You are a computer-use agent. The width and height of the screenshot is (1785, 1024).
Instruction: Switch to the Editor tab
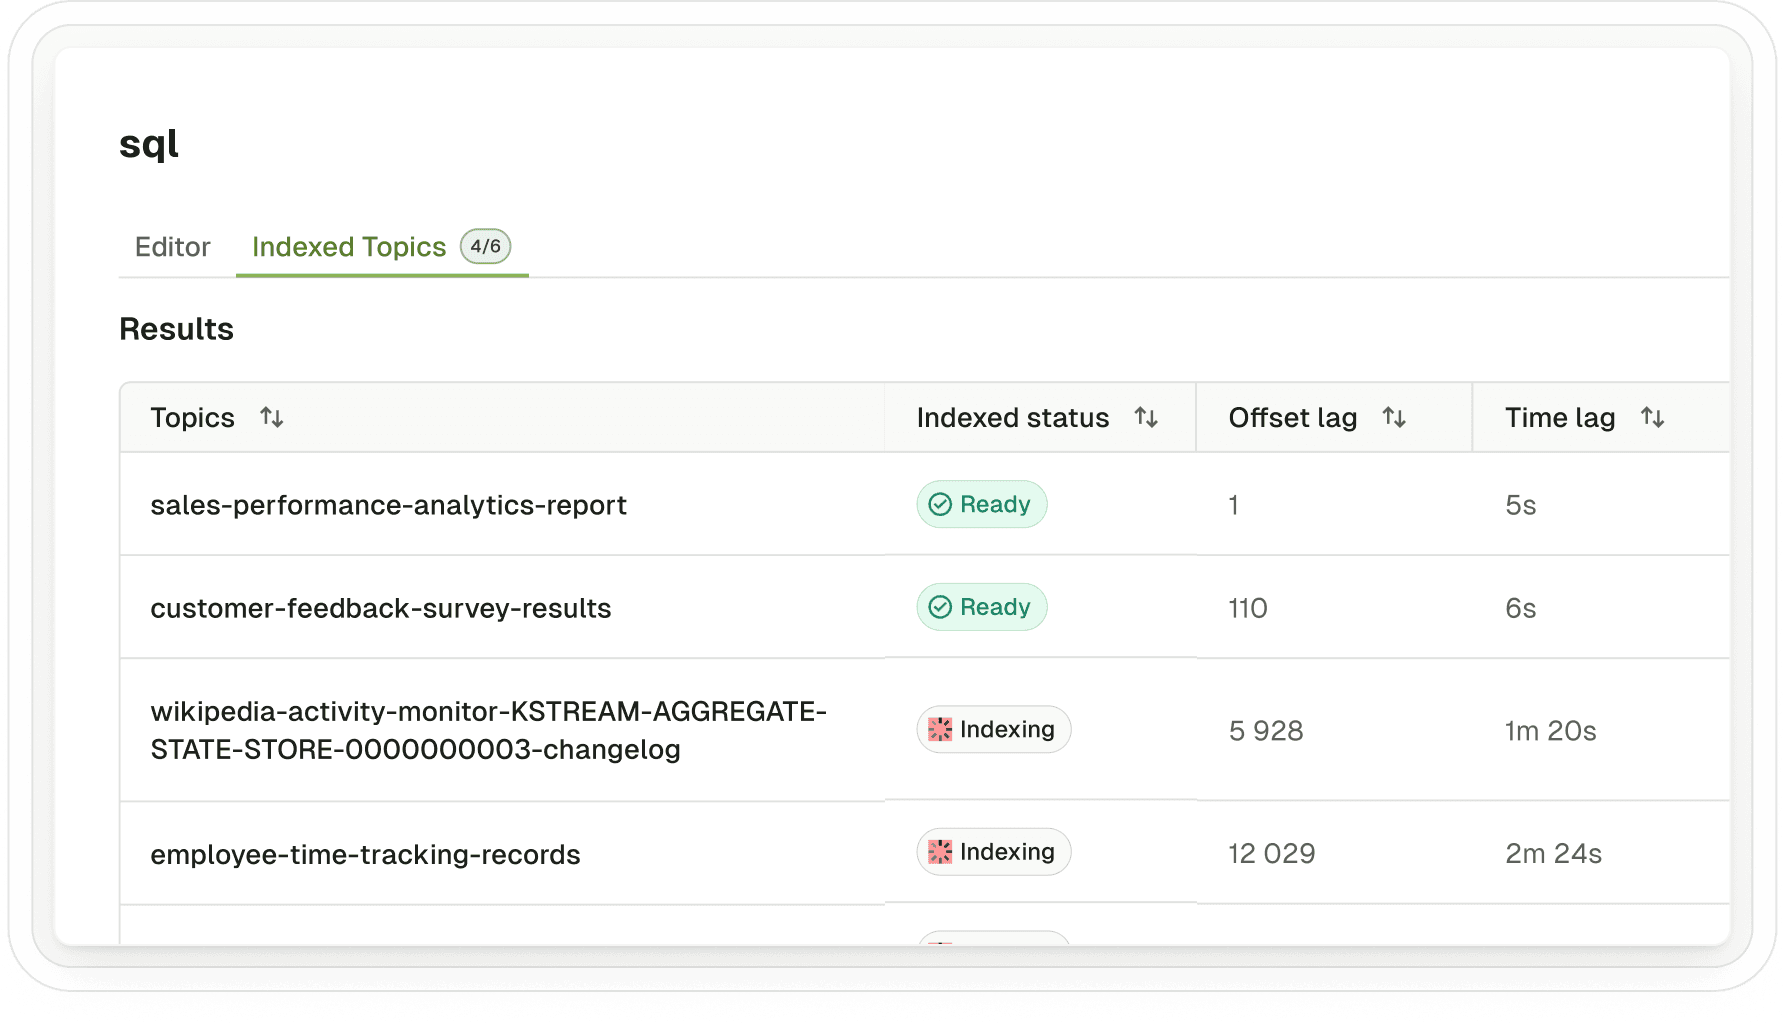click(172, 247)
